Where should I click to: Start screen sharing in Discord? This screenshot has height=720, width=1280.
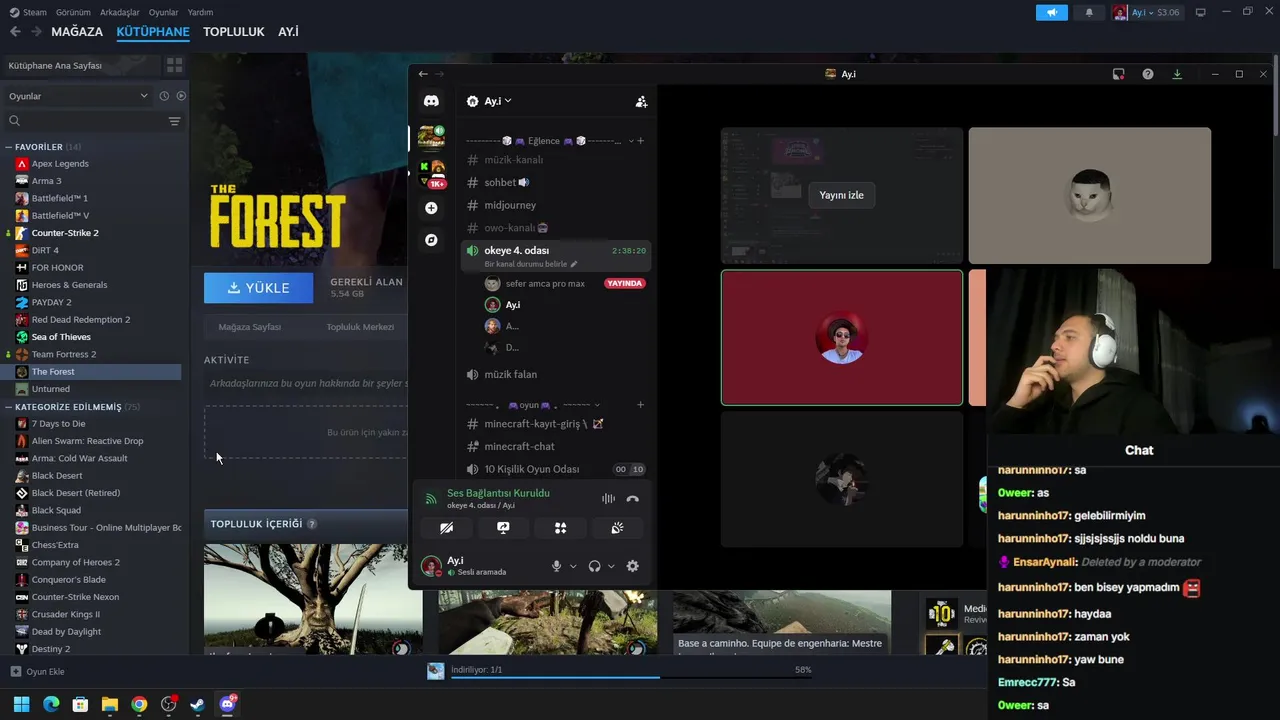[x=503, y=528]
